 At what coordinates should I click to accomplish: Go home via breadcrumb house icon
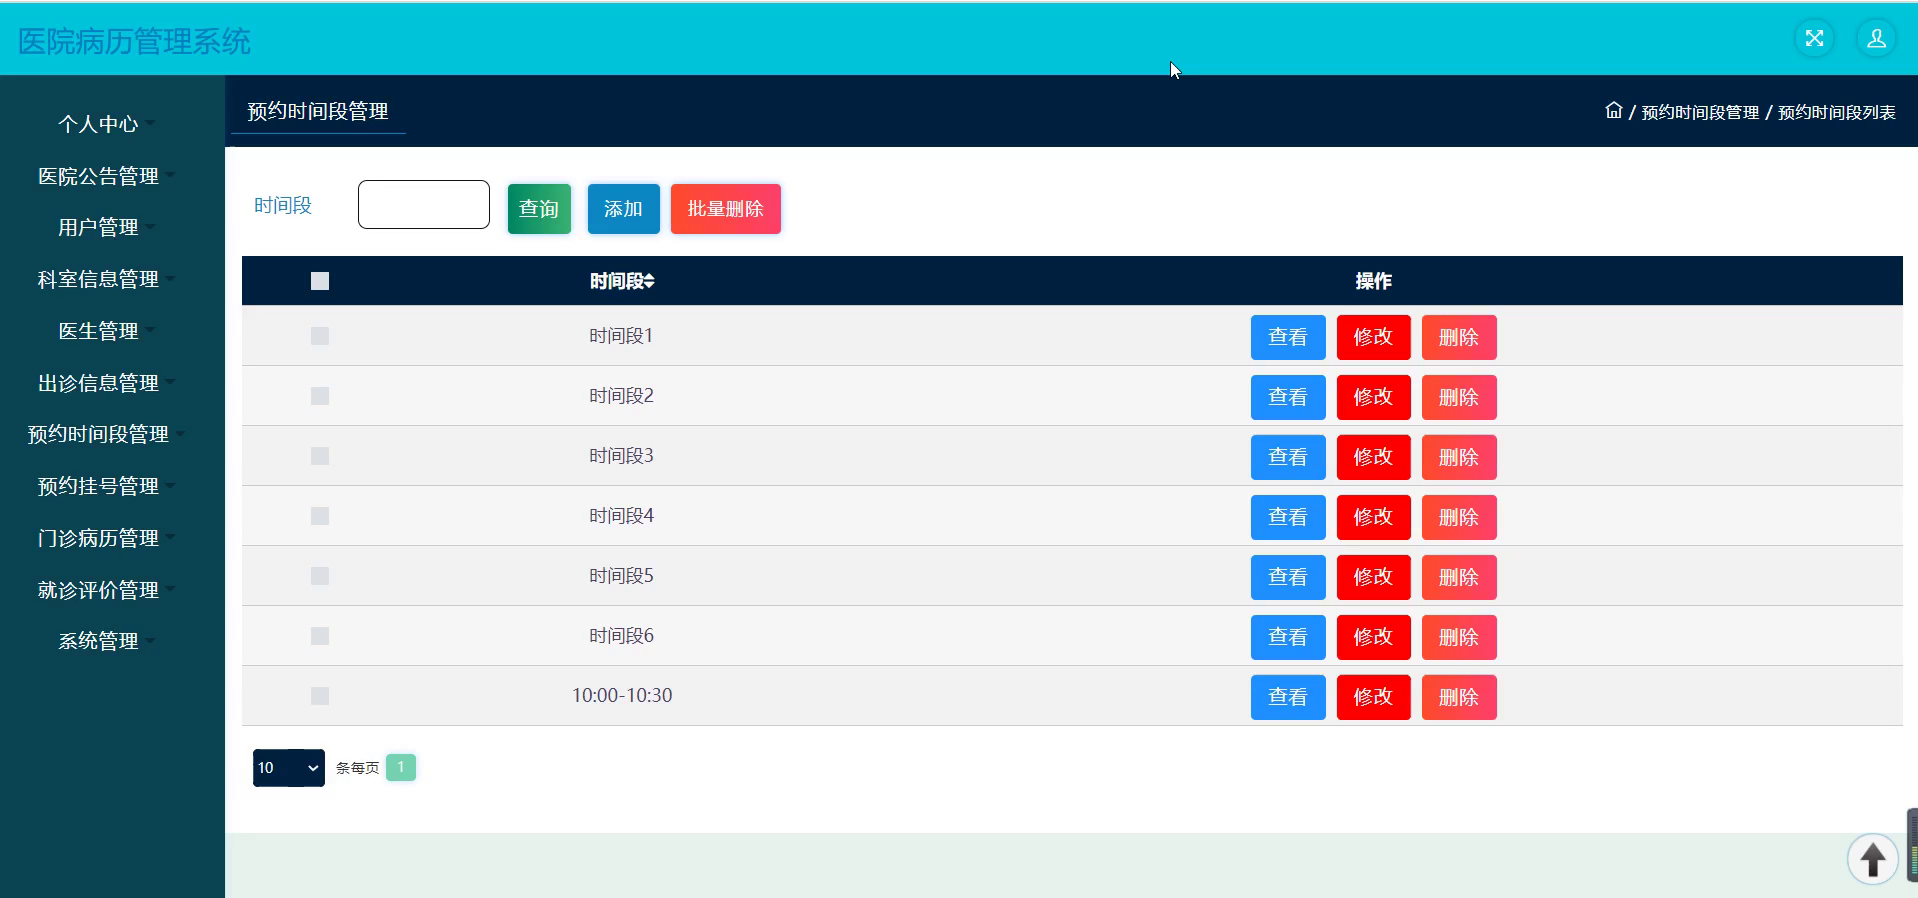1613,111
